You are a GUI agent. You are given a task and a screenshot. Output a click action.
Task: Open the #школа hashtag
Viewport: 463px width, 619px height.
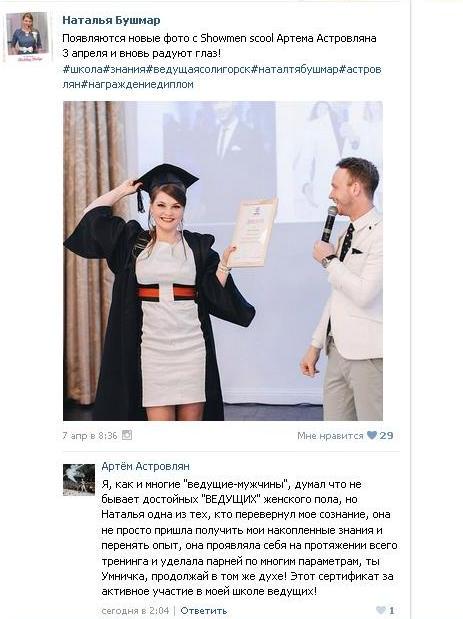coord(83,69)
